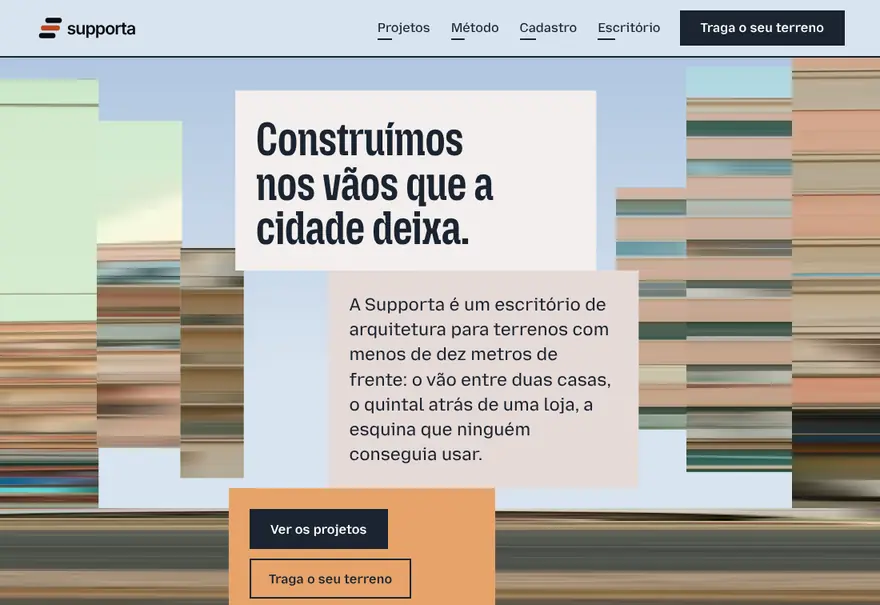Click the Ver os projetos button
This screenshot has height=605, width=880.
(x=318, y=529)
